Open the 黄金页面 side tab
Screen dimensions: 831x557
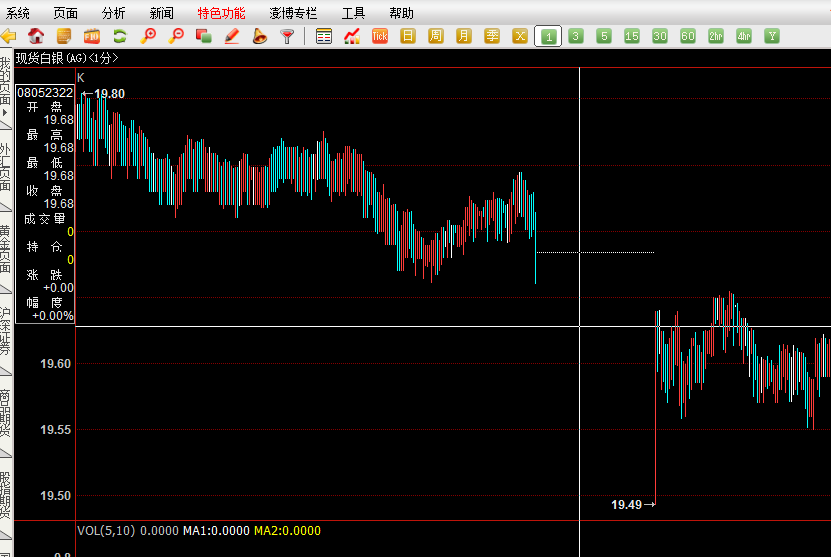click(6, 250)
